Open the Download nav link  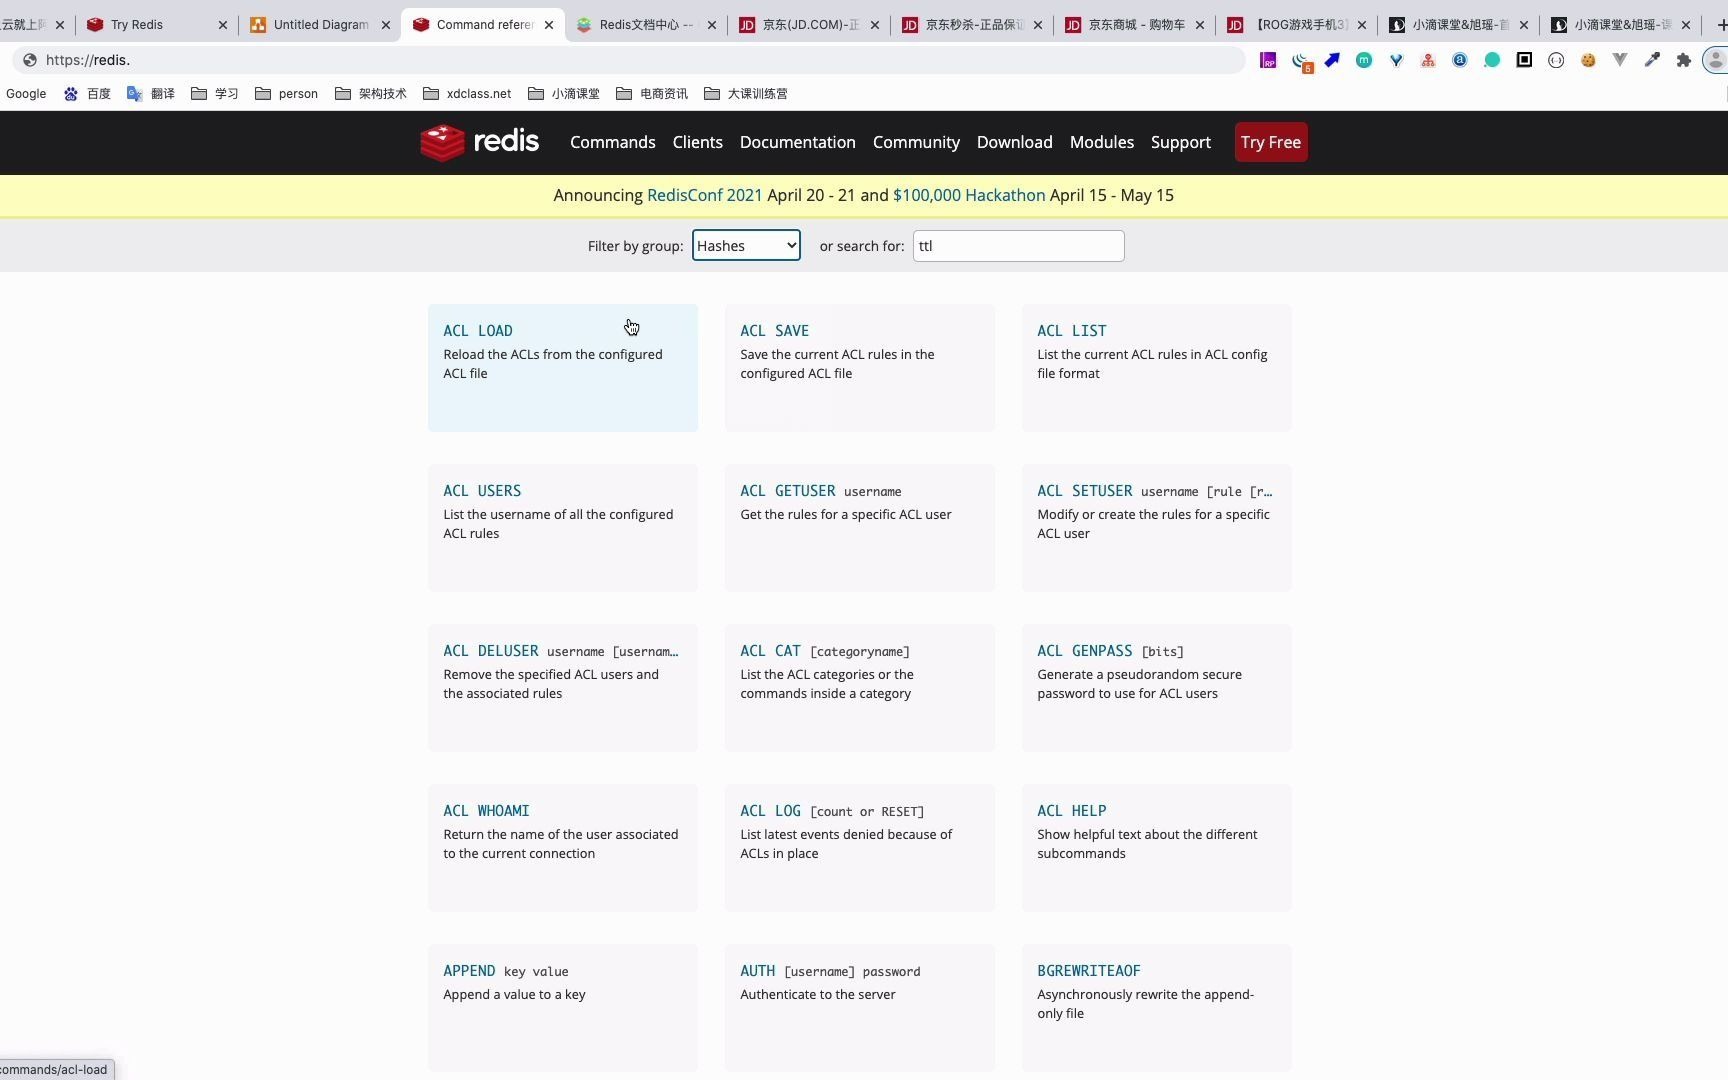(1015, 142)
